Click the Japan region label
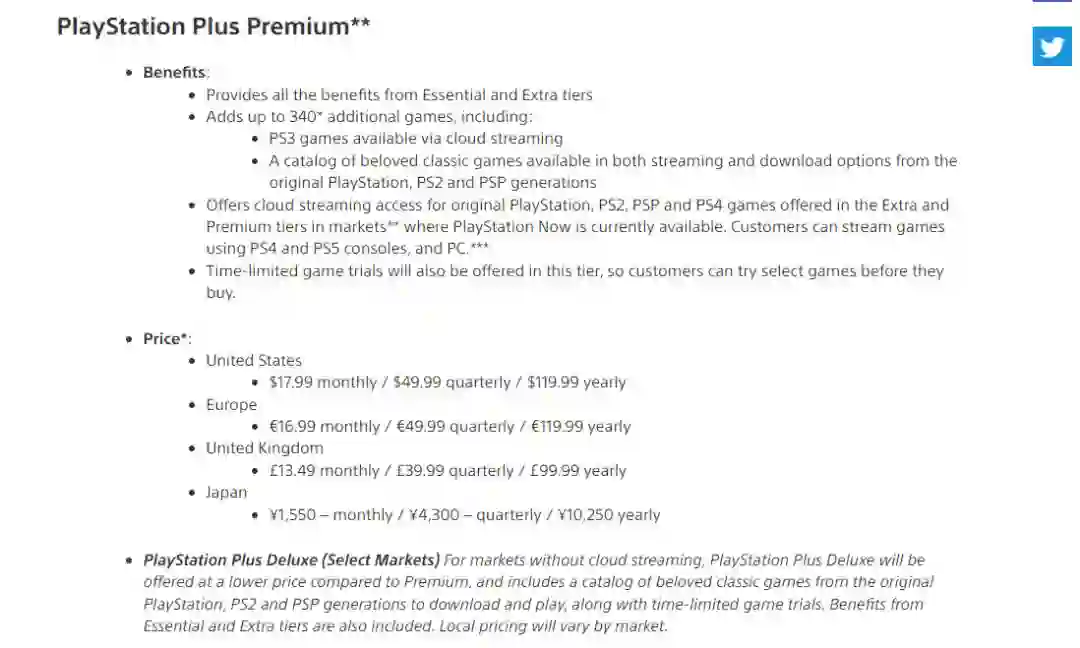The width and height of the screenshot is (1080, 648). pos(226,492)
